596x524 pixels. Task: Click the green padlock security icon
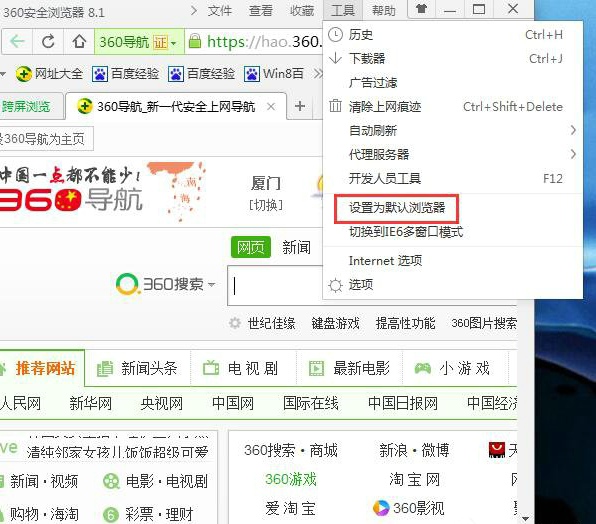pyautogui.click(x=195, y=41)
